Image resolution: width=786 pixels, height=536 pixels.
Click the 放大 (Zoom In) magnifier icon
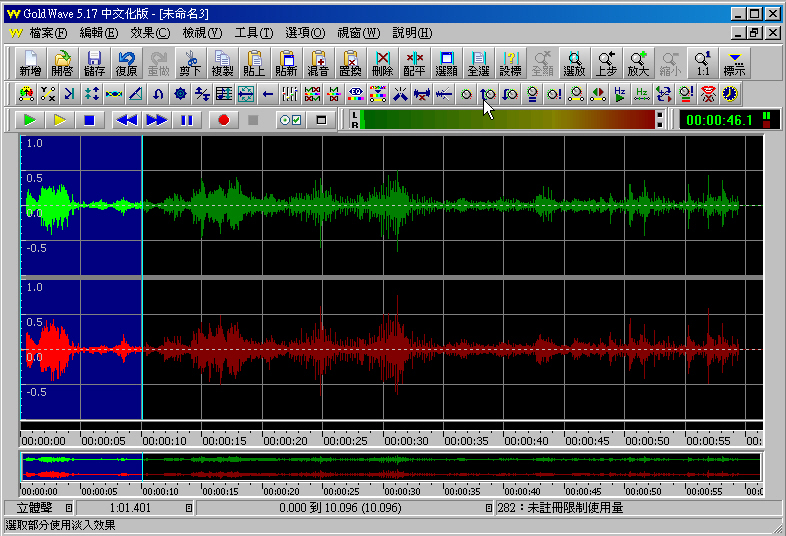[x=638, y=64]
